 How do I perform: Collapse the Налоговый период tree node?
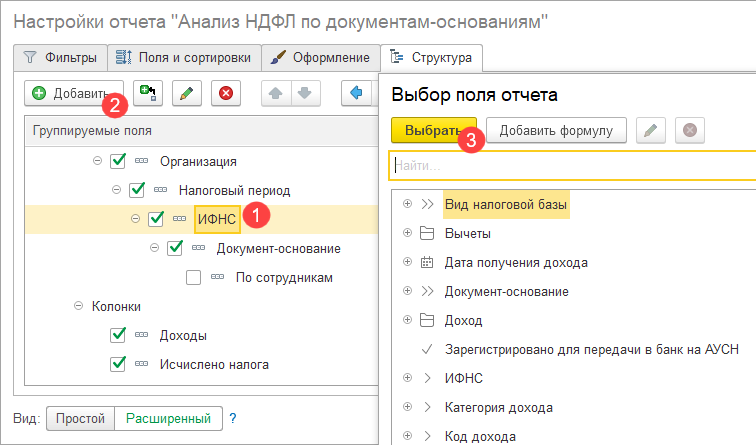116,189
